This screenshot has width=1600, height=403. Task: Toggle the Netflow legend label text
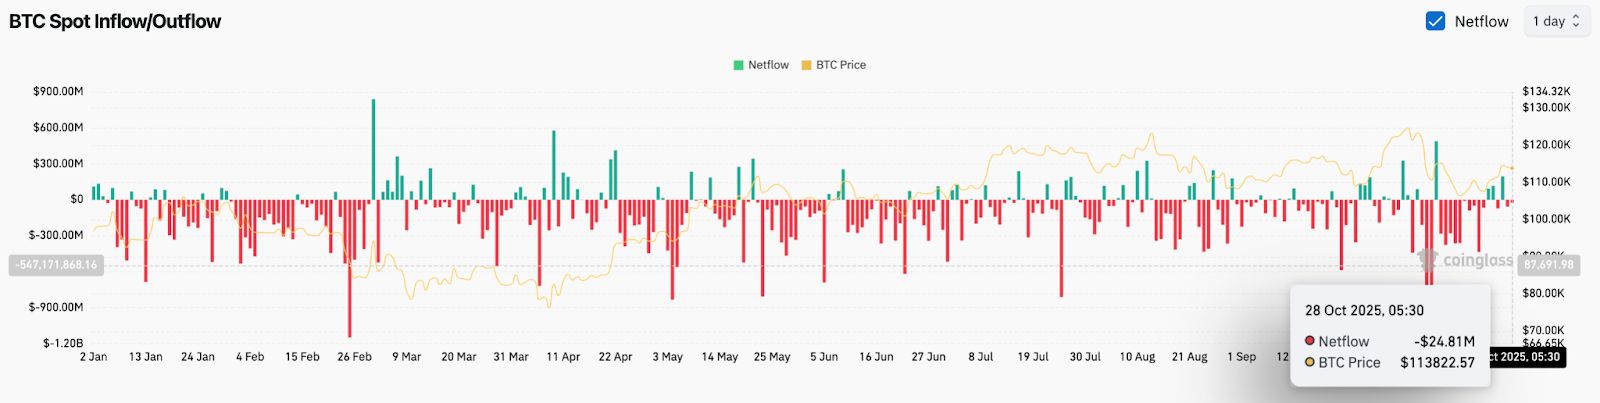(x=768, y=65)
